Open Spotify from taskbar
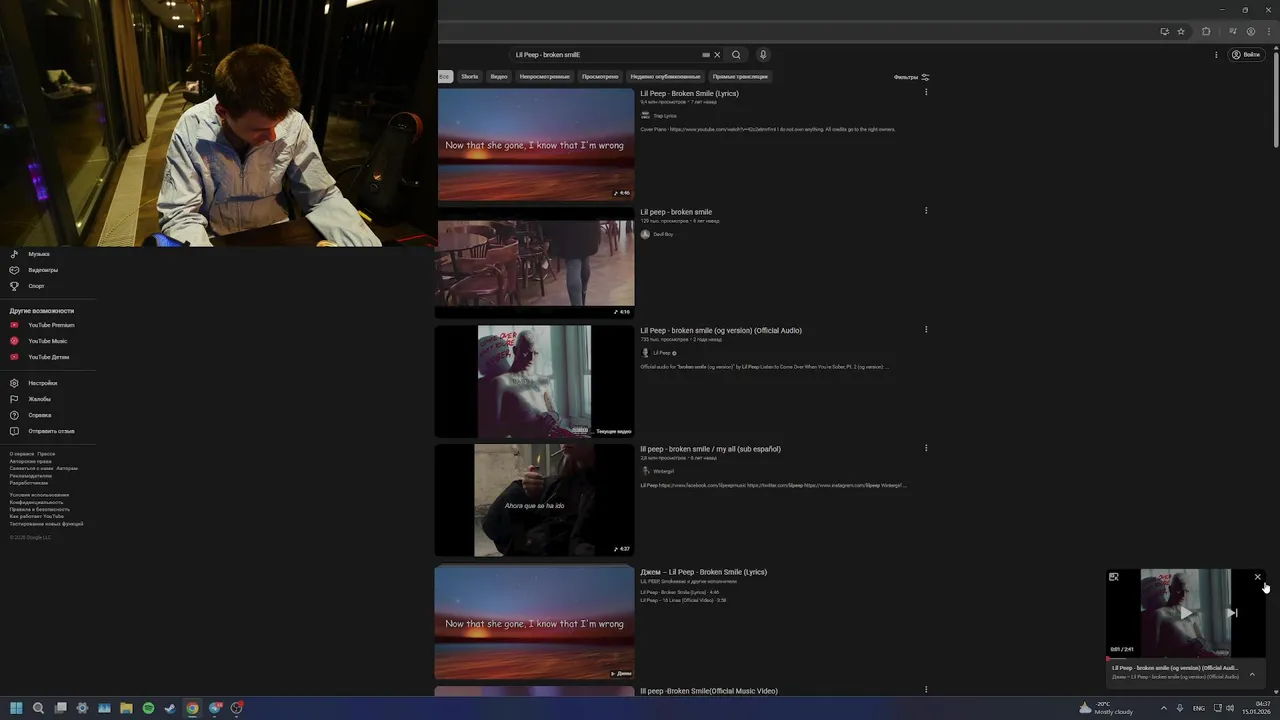Image resolution: width=1280 pixels, height=720 pixels. 148,708
